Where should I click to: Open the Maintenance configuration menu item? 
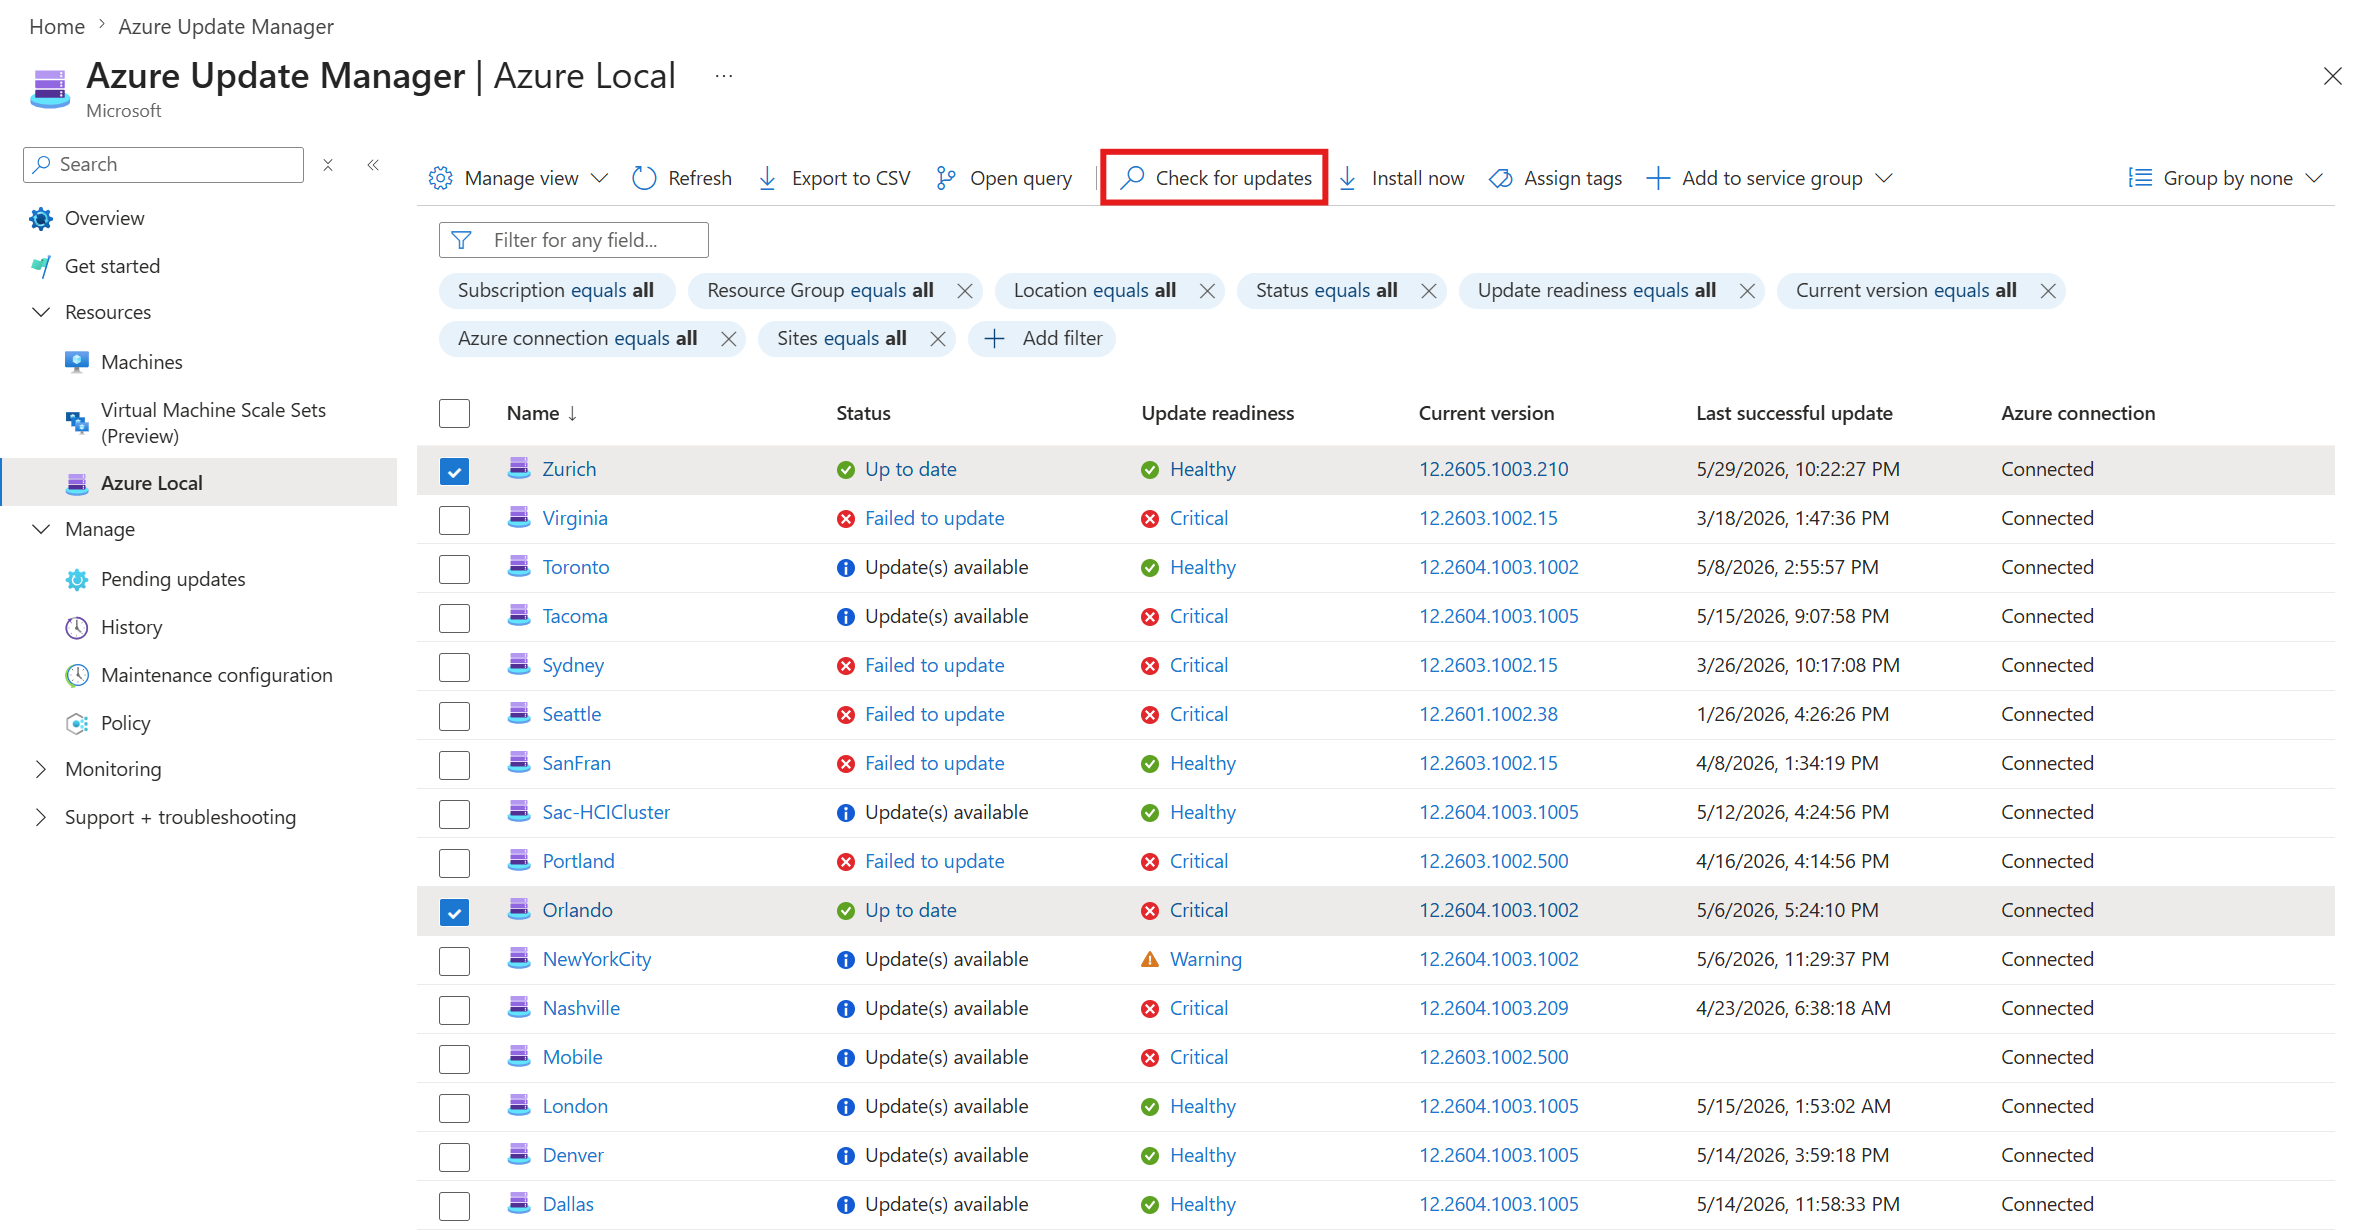click(x=217, y=675)
